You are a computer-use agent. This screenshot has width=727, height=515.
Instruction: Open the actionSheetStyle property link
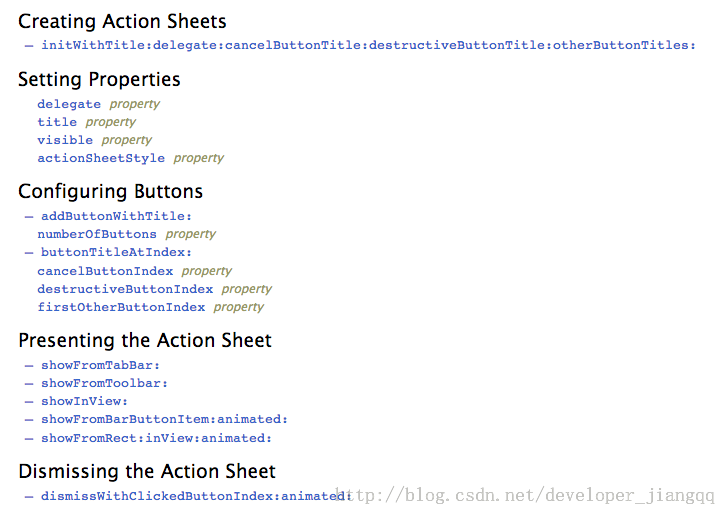click(x=101, y=158)
